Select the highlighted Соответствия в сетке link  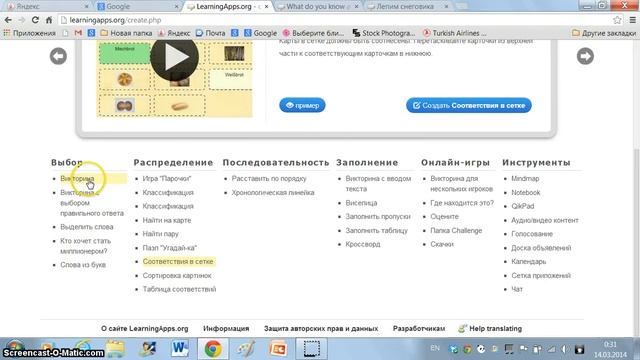tap(178, 262)
